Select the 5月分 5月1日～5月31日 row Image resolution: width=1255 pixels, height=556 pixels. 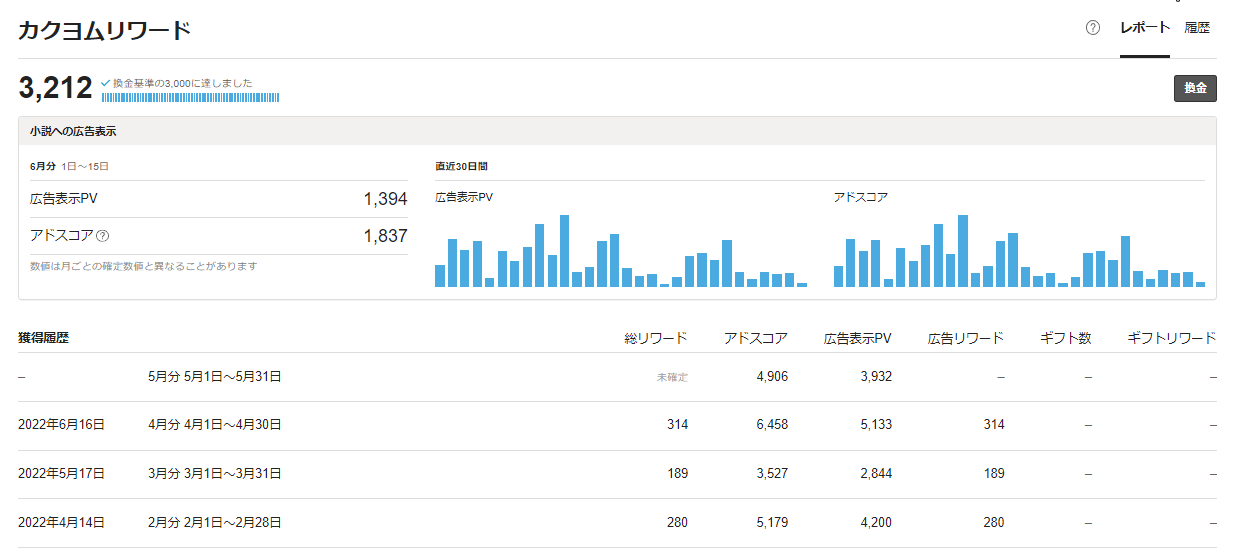(x=214, y=377)
